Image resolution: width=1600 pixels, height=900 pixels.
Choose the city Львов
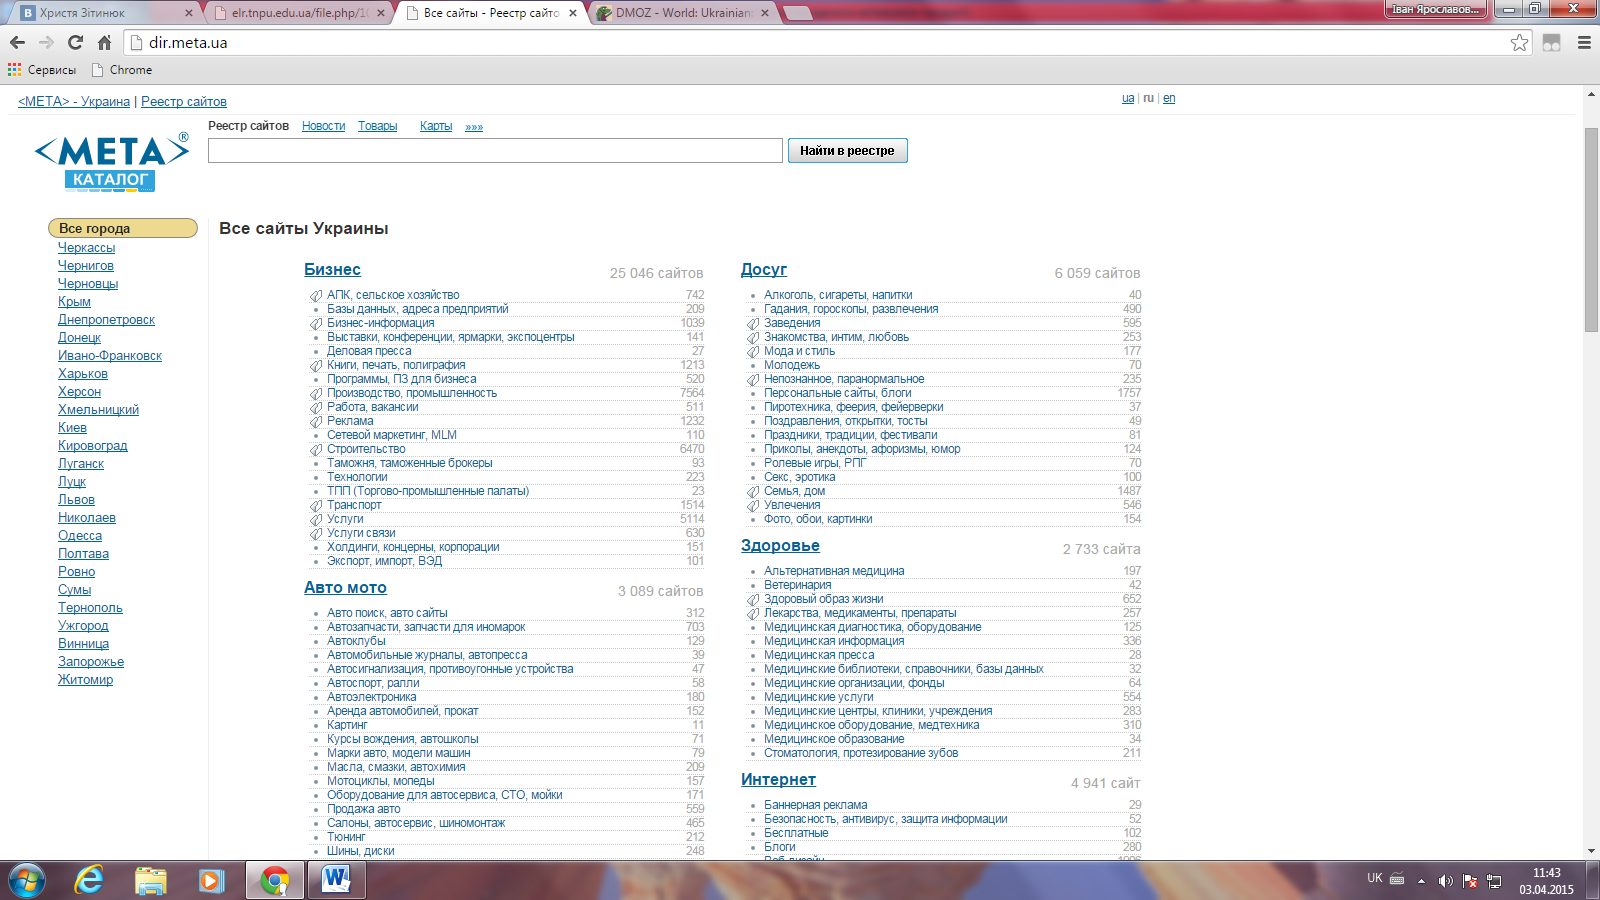click(x=76, y=499)
